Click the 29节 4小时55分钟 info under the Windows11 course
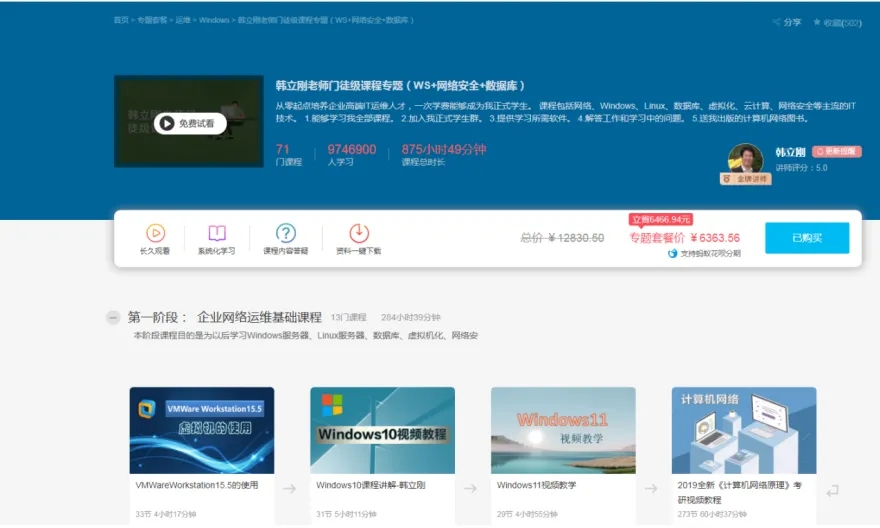 (527, 514)
